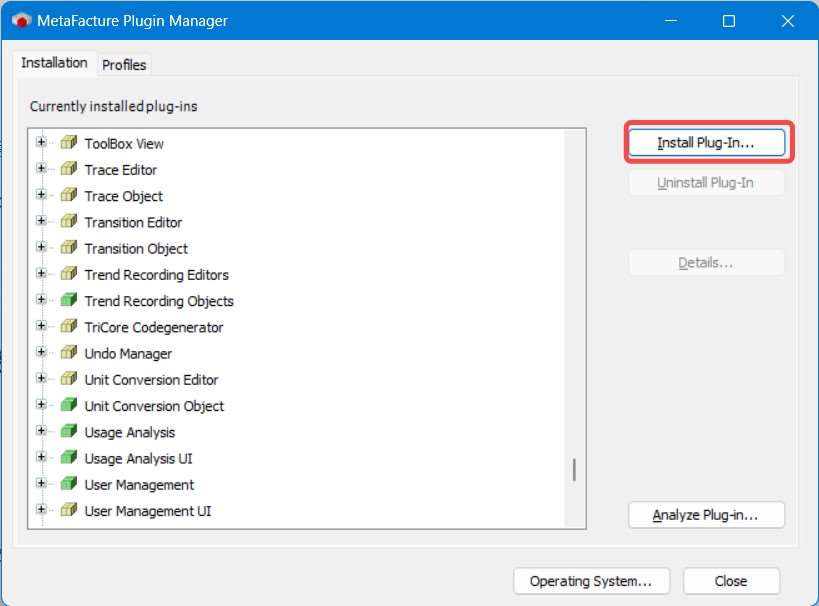This screenshot has height=606, width=819.
Task: Click the Trace Object plug-in icon
Action: (69, 194)
